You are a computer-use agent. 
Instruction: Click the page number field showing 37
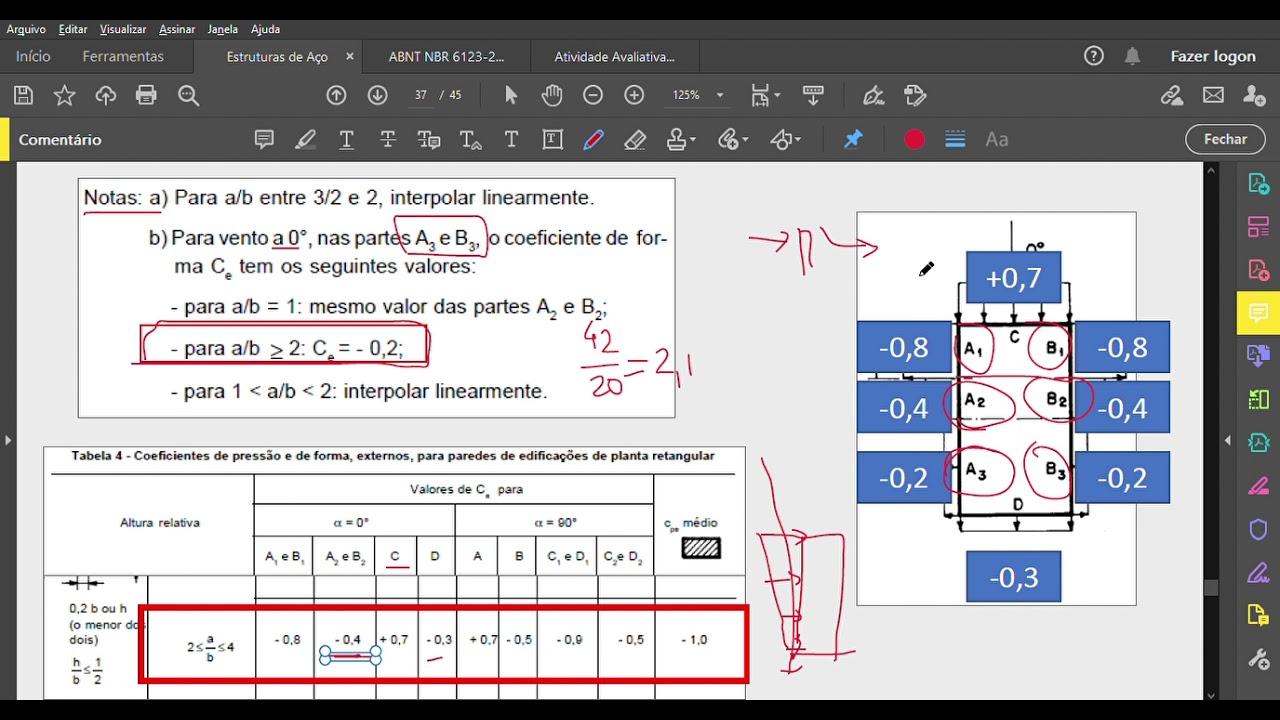click(x=421, y=95)
